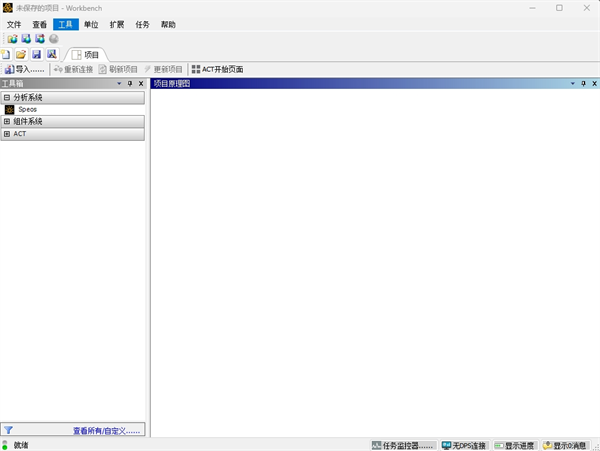600x451 pixels.
Task: Click the filter funnel icon in toolbox
Action: (x=8, y=430)
